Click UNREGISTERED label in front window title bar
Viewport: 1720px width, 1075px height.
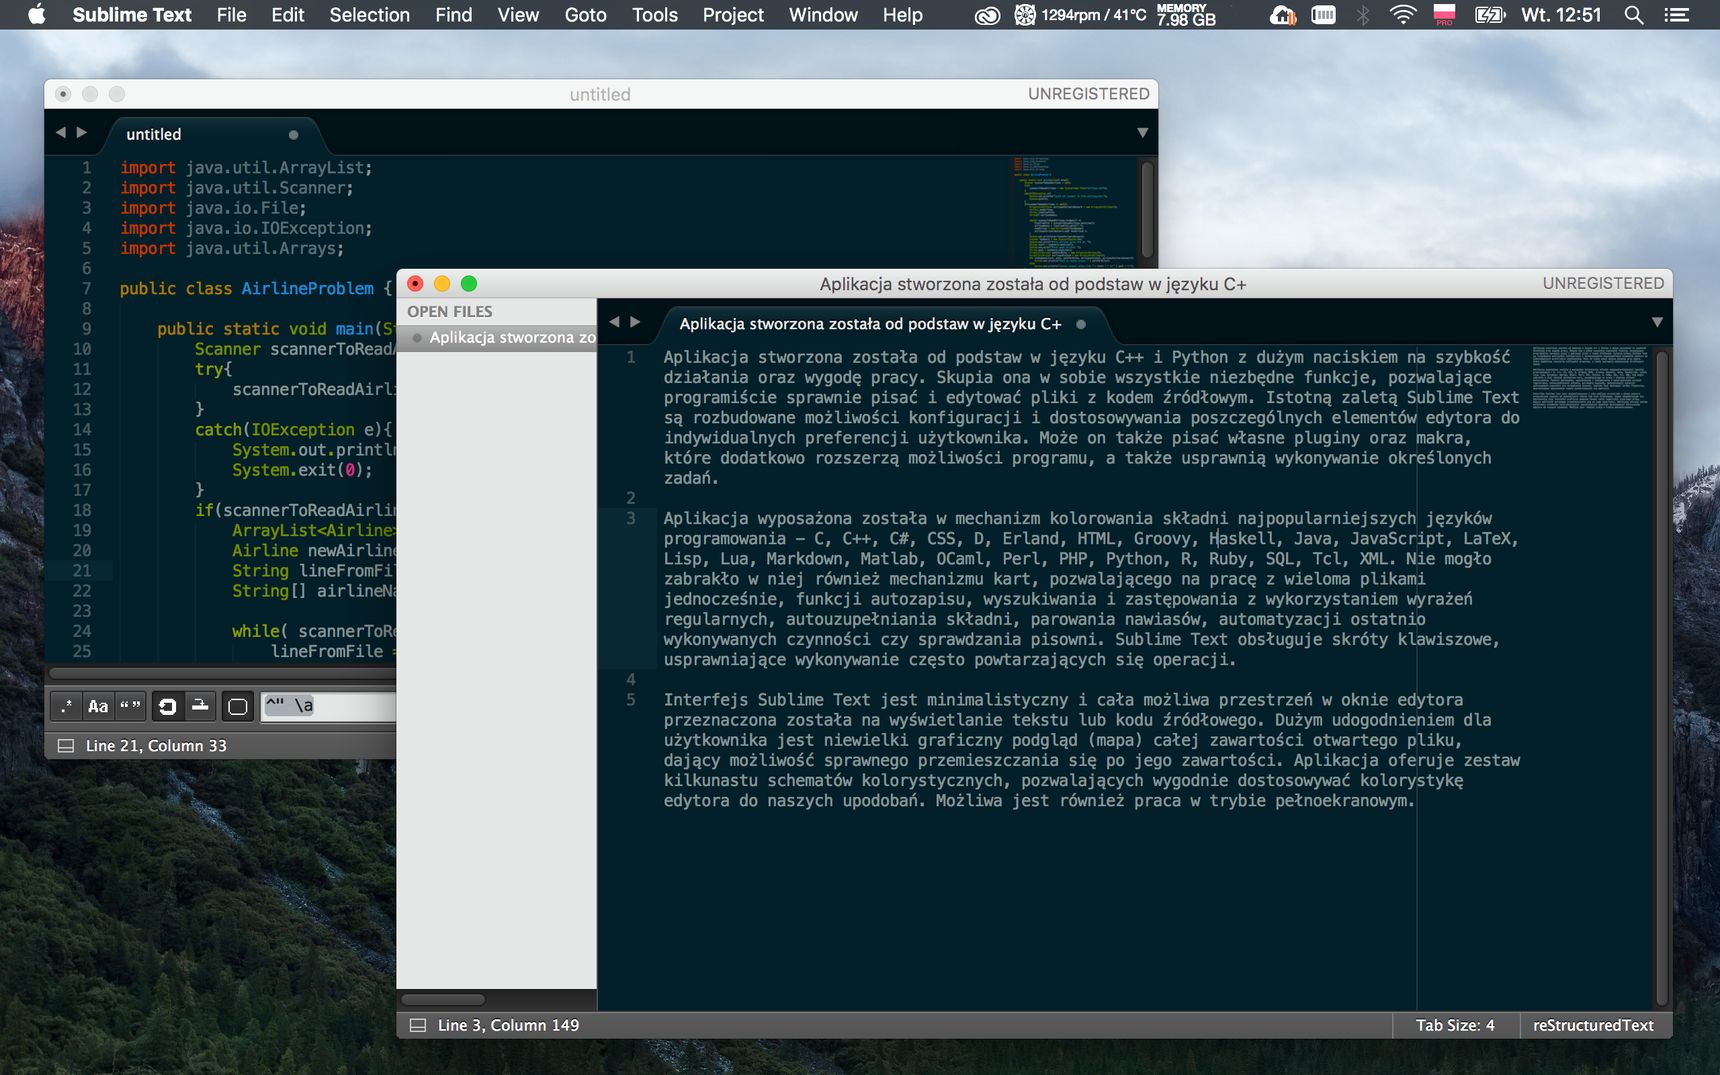[1603, 283]
